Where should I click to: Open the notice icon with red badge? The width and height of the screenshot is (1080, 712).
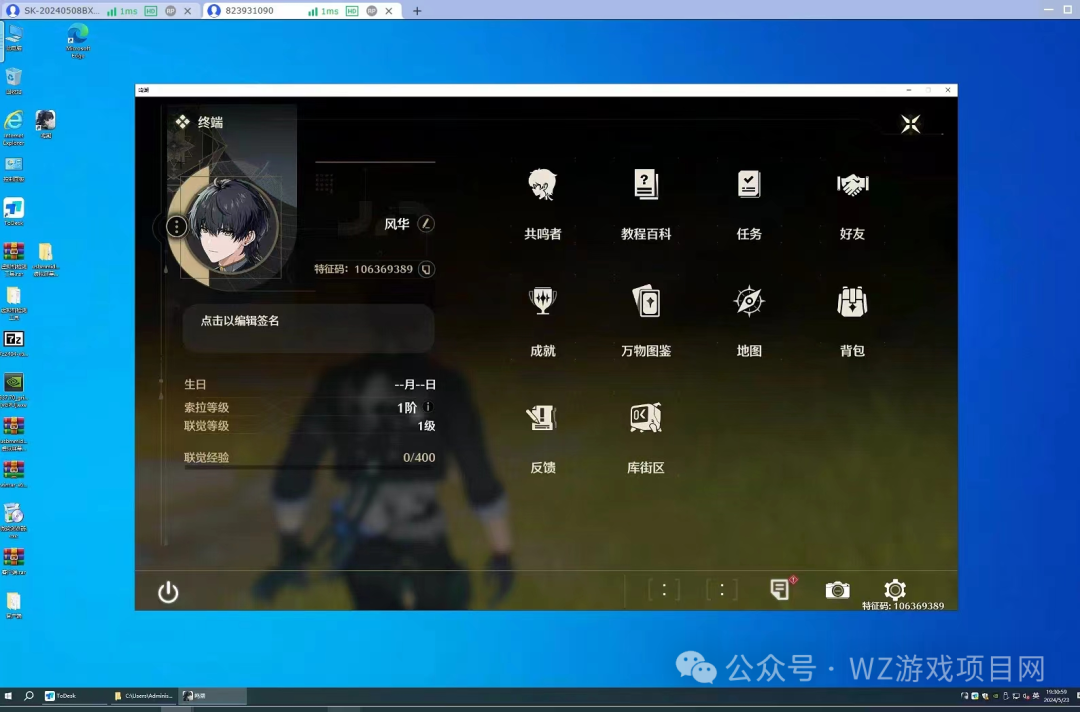click(780, 590)
